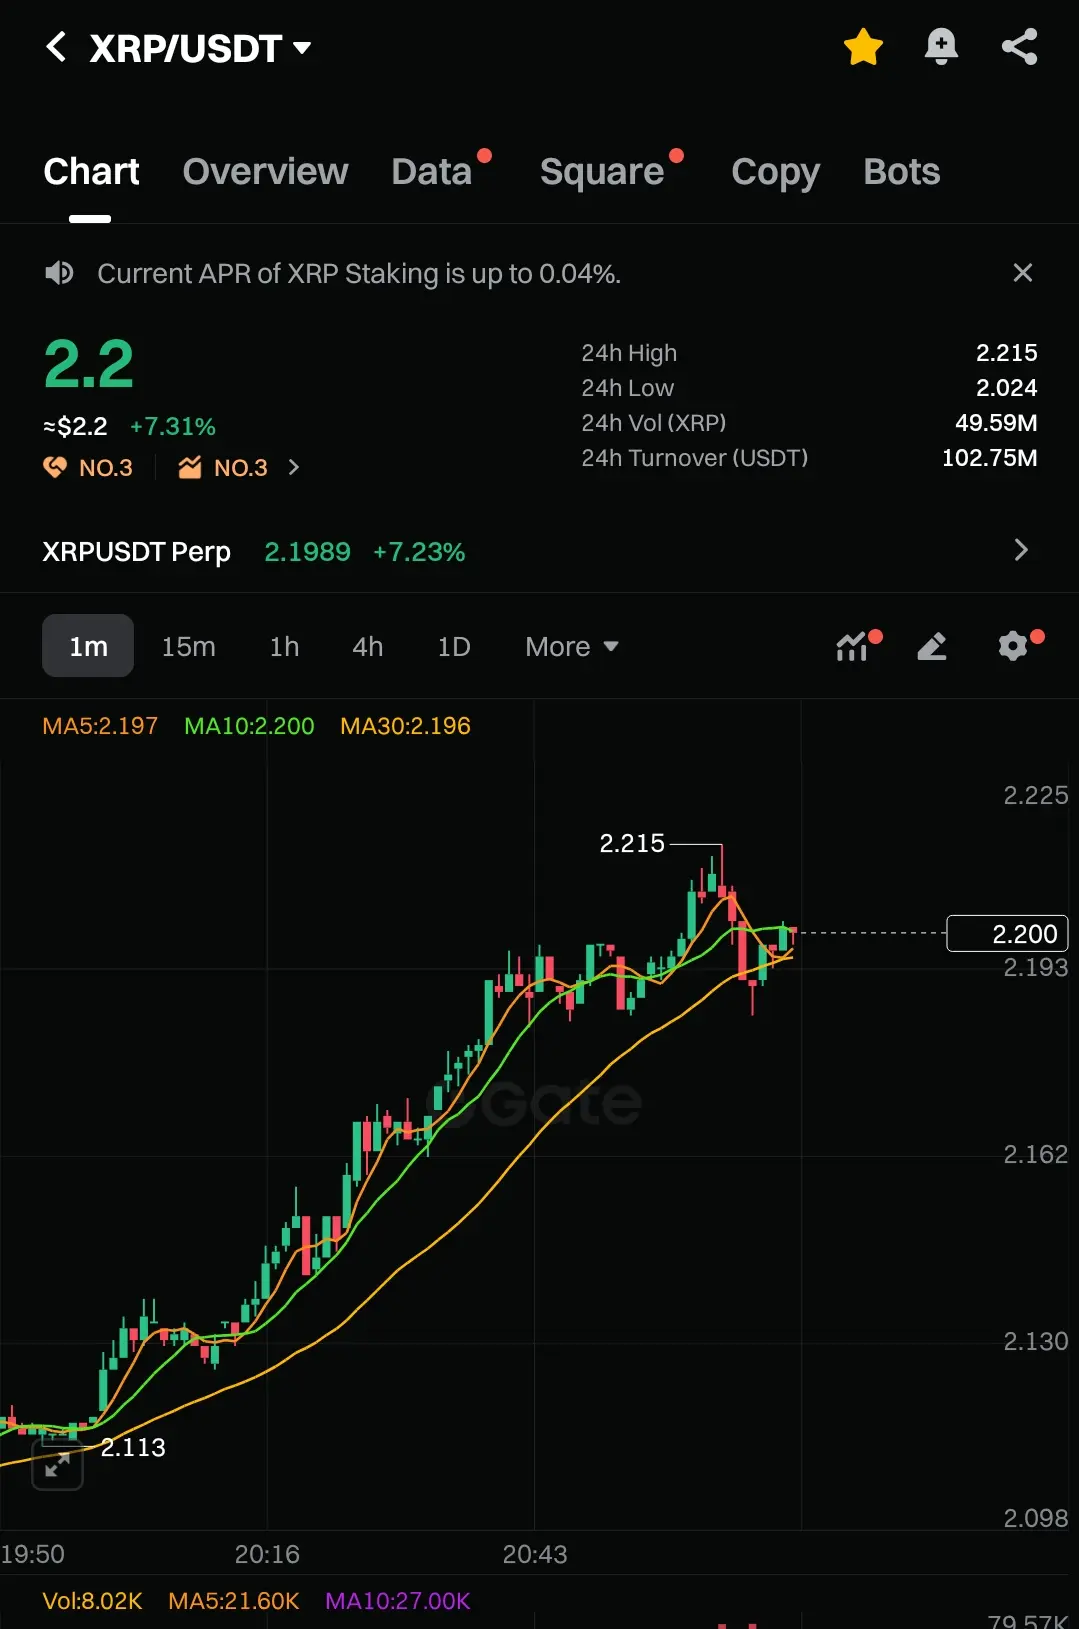1079x1629 pixels.
Task: Select the 1h timeframe
Action: click(284, 647)
